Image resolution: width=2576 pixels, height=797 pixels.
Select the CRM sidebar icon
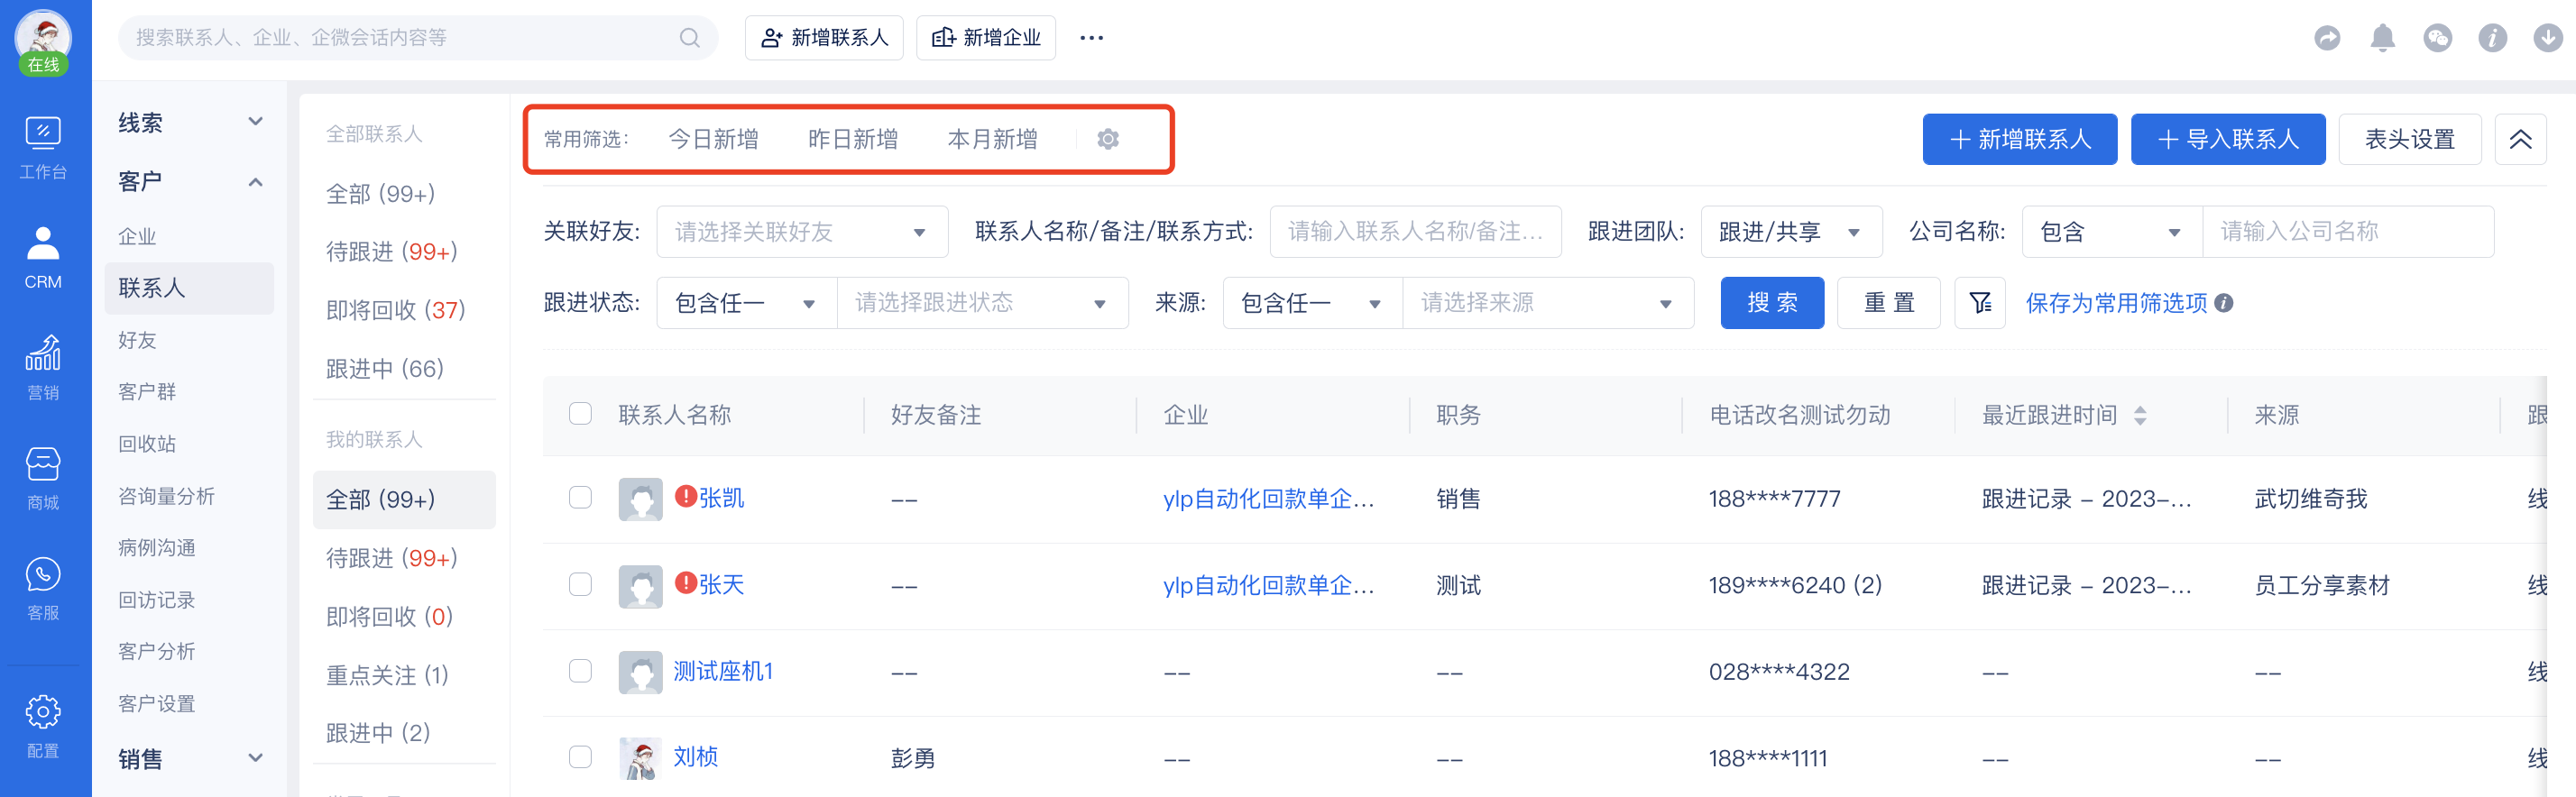coord(43,258)
